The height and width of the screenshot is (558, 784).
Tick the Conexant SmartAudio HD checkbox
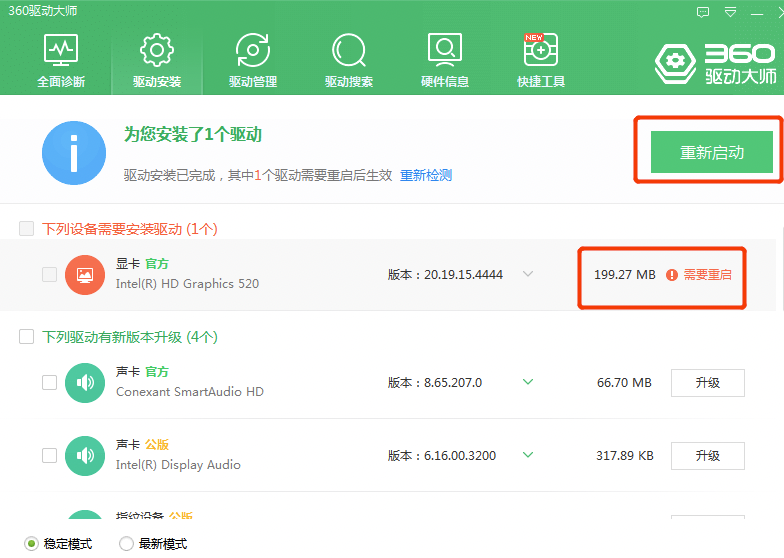50,382
